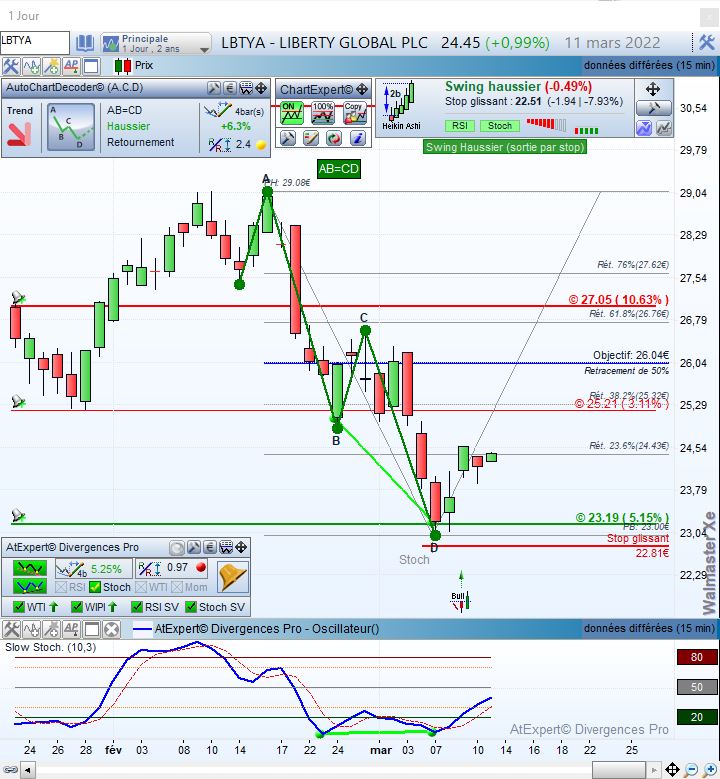Click the green RSI button in swing panel

460,126
